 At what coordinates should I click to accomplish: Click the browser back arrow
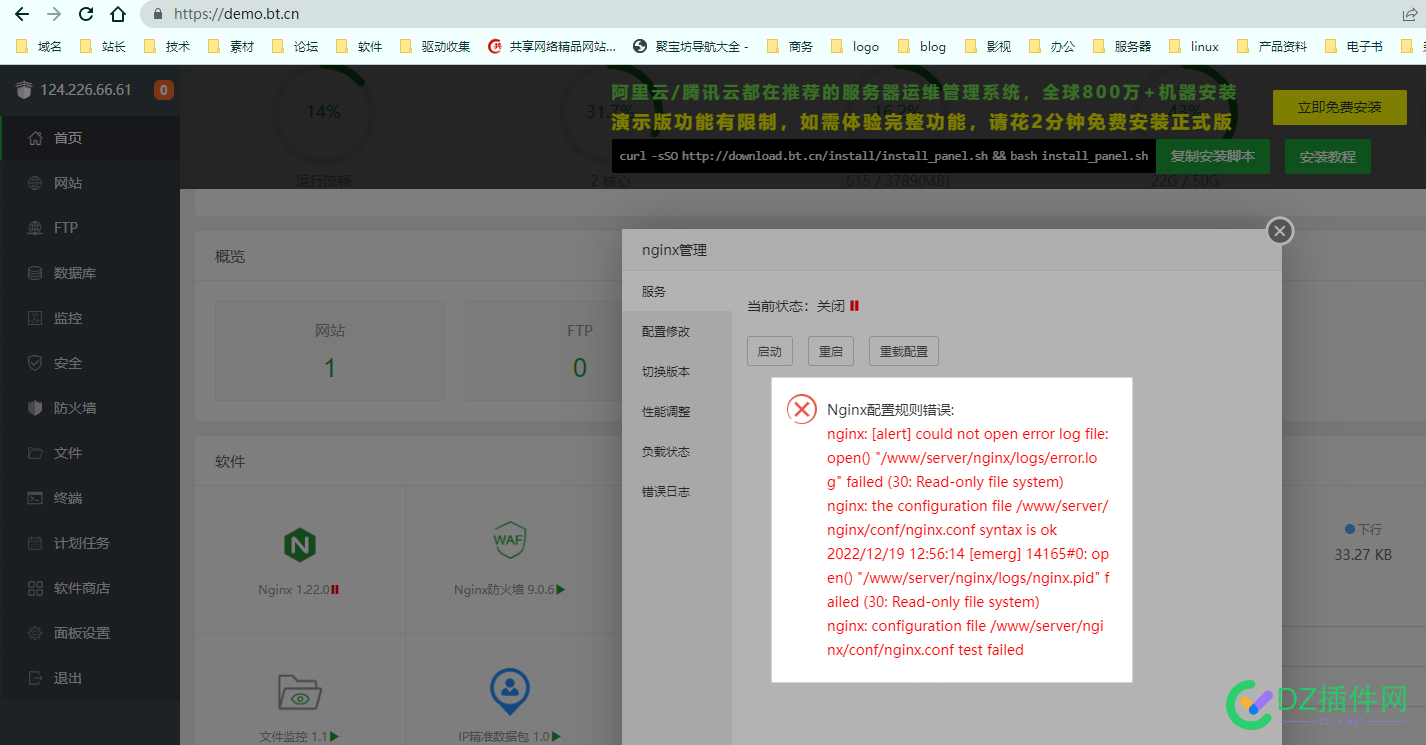[21, 14]
